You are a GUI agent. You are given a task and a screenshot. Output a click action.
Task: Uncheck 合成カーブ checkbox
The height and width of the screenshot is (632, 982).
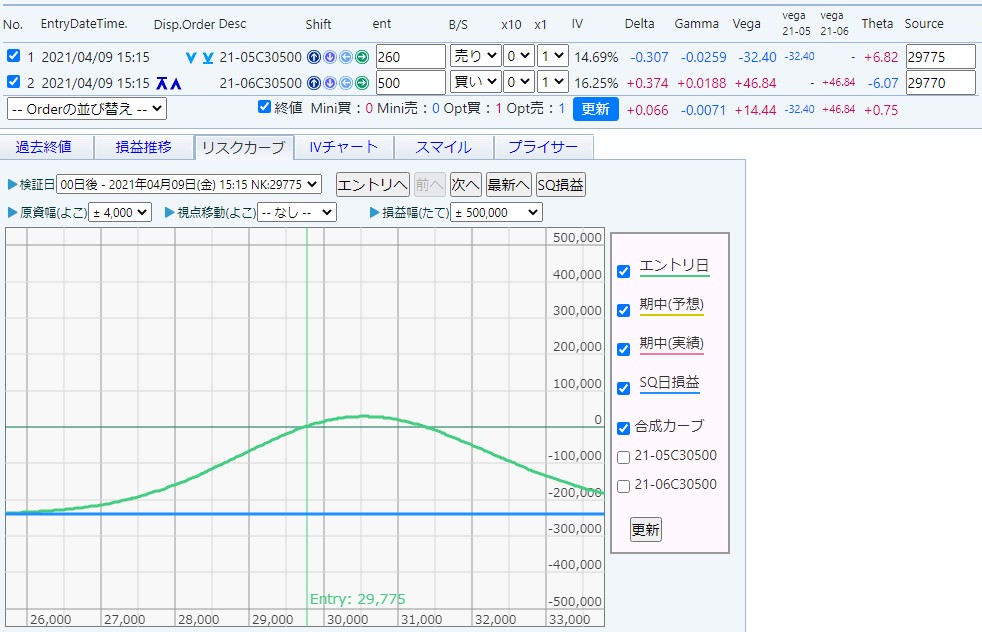tap(623, 428)
